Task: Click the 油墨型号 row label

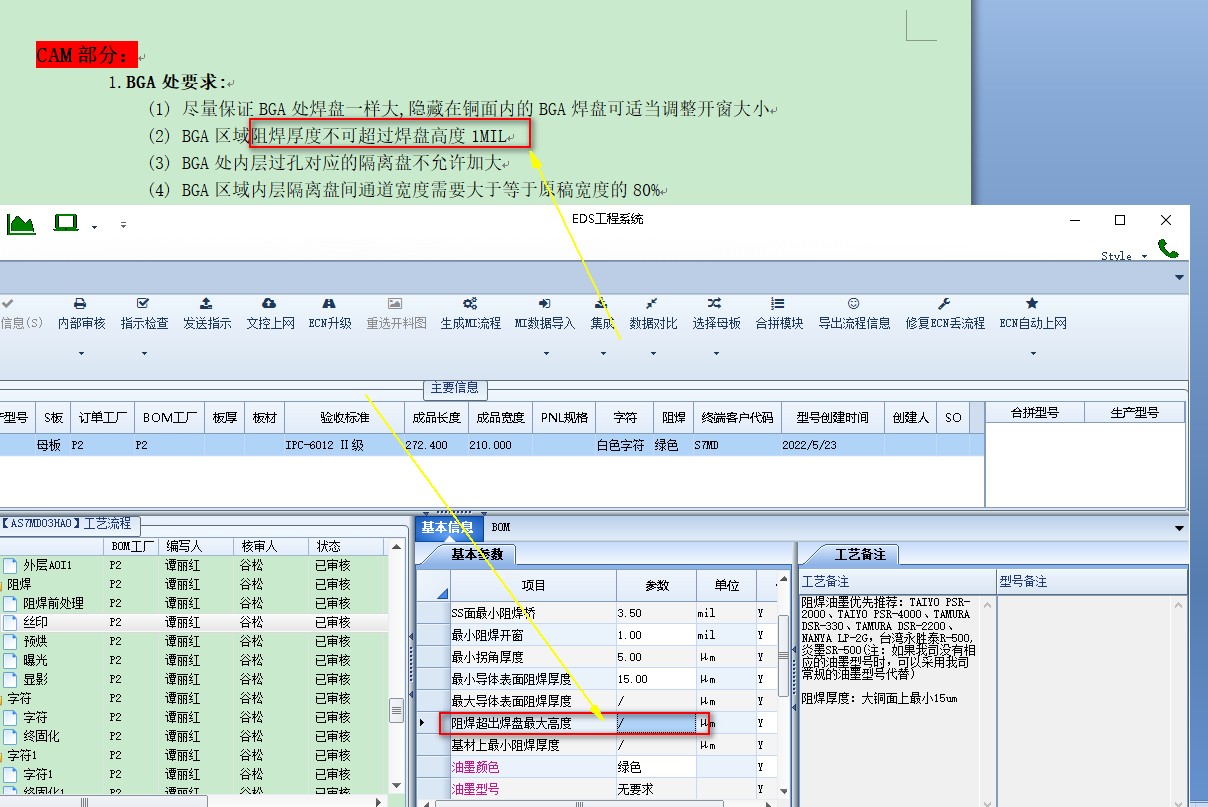Action: (474, 789)
